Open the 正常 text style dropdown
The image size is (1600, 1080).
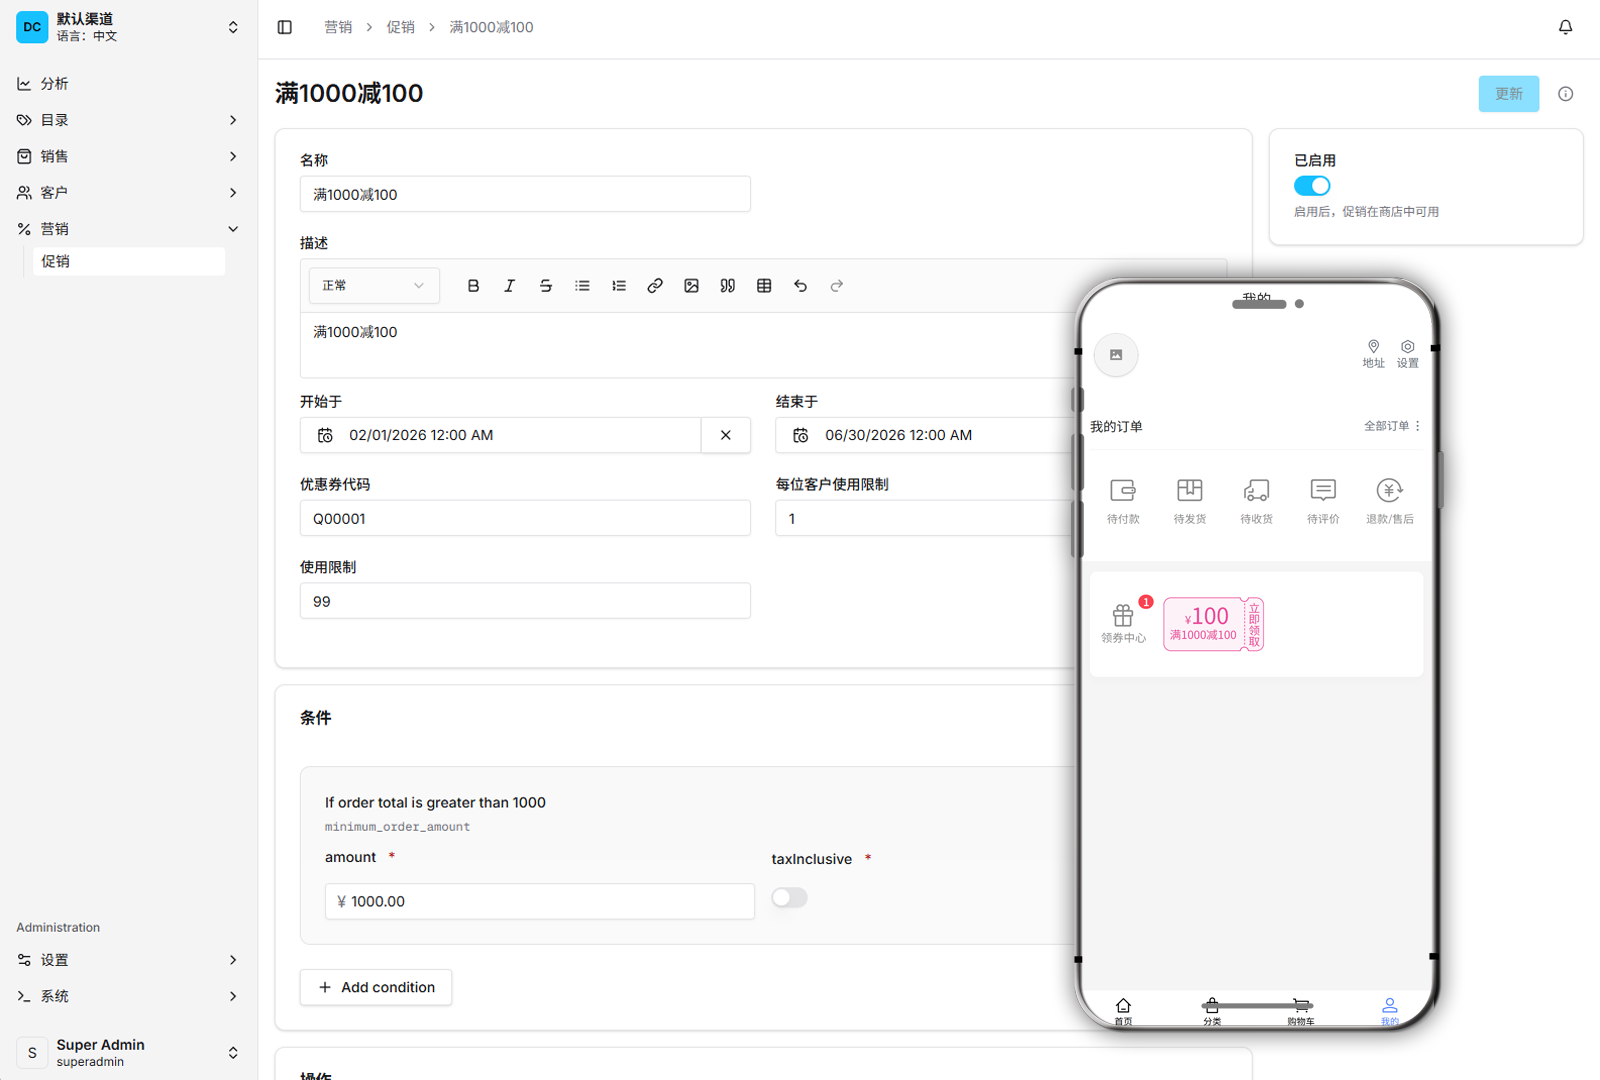click(373, 286)
